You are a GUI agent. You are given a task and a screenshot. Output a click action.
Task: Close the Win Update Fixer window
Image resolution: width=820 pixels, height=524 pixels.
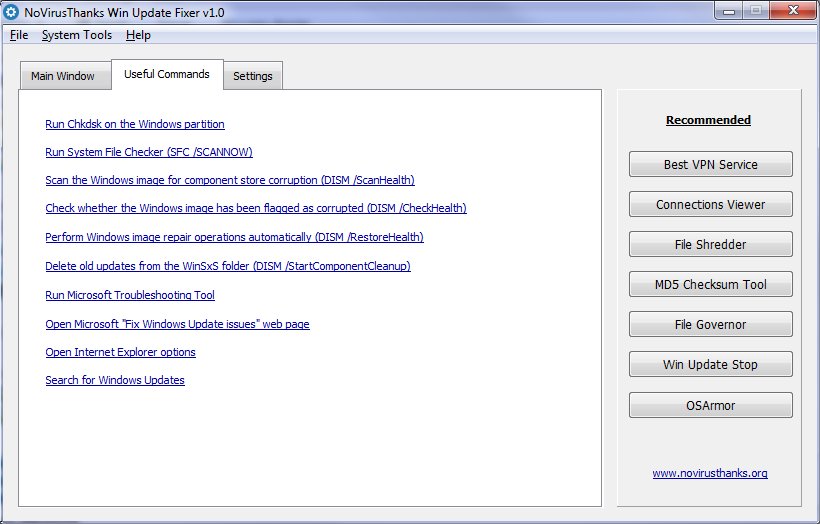pyautogui.click(x=793, y=10)
